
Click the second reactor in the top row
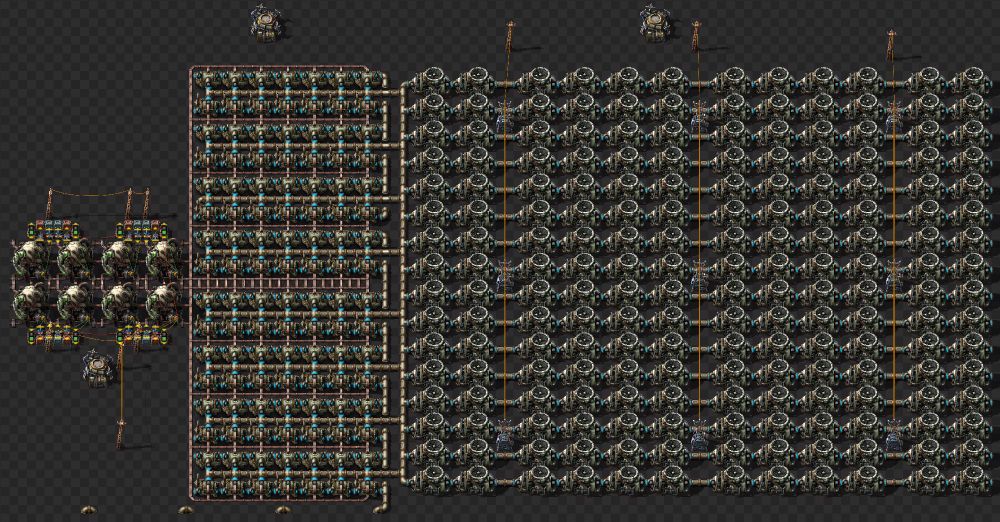[75, 258]
